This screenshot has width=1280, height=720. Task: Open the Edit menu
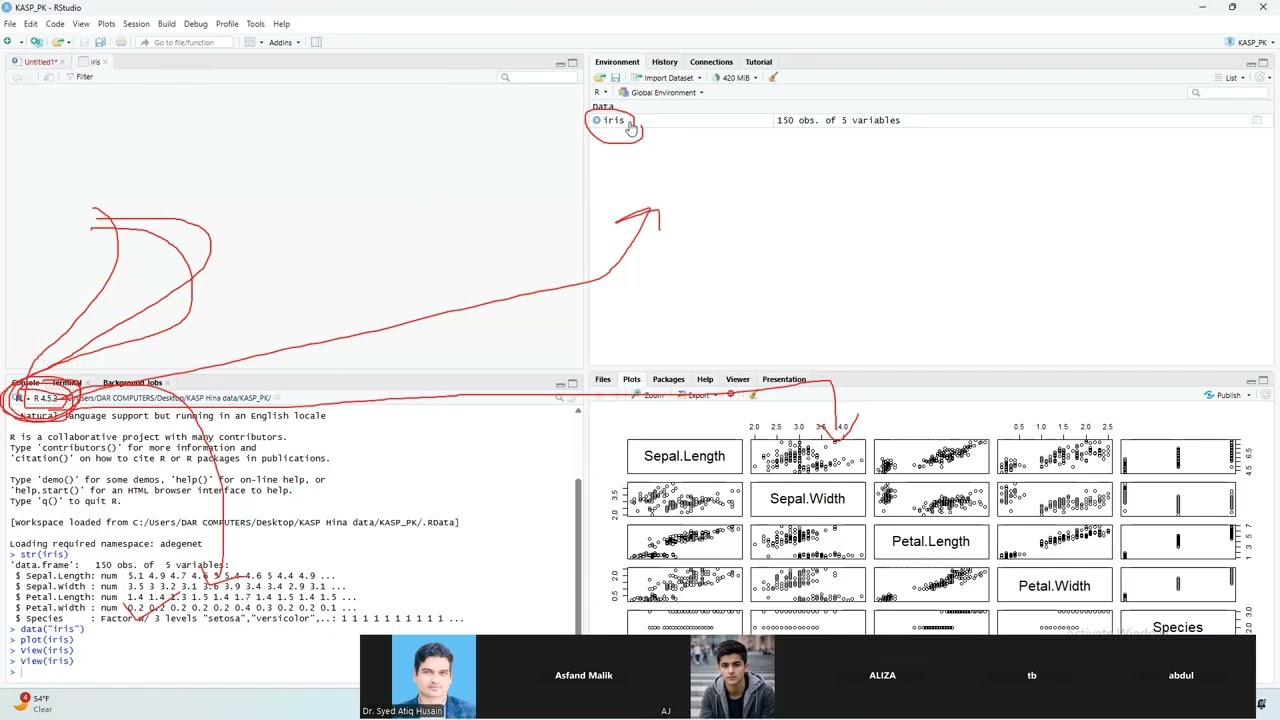coord(31,24)
